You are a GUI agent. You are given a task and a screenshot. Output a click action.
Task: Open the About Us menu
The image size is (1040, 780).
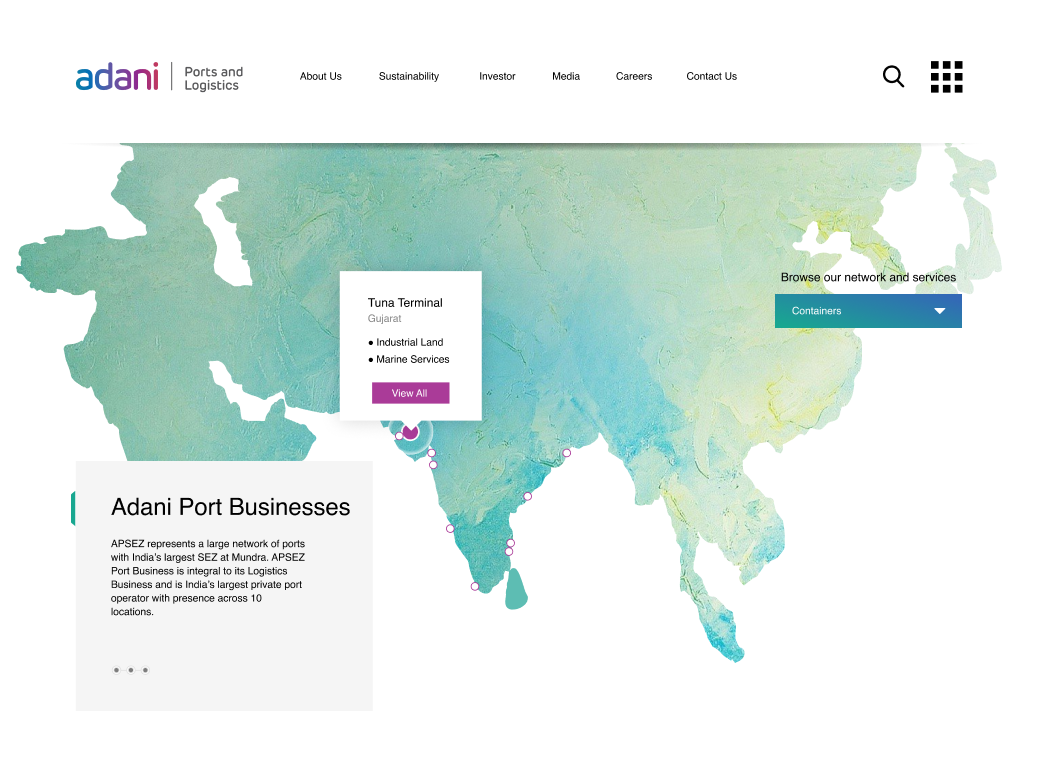pos(320,76)
